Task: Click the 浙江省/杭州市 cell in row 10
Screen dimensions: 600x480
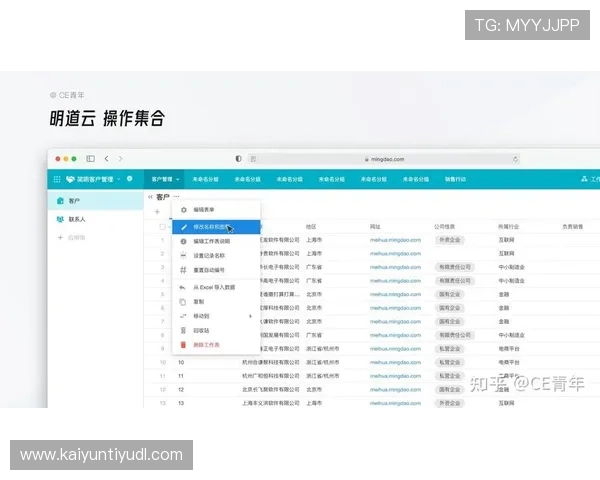Action: click(x=323, y=362)
